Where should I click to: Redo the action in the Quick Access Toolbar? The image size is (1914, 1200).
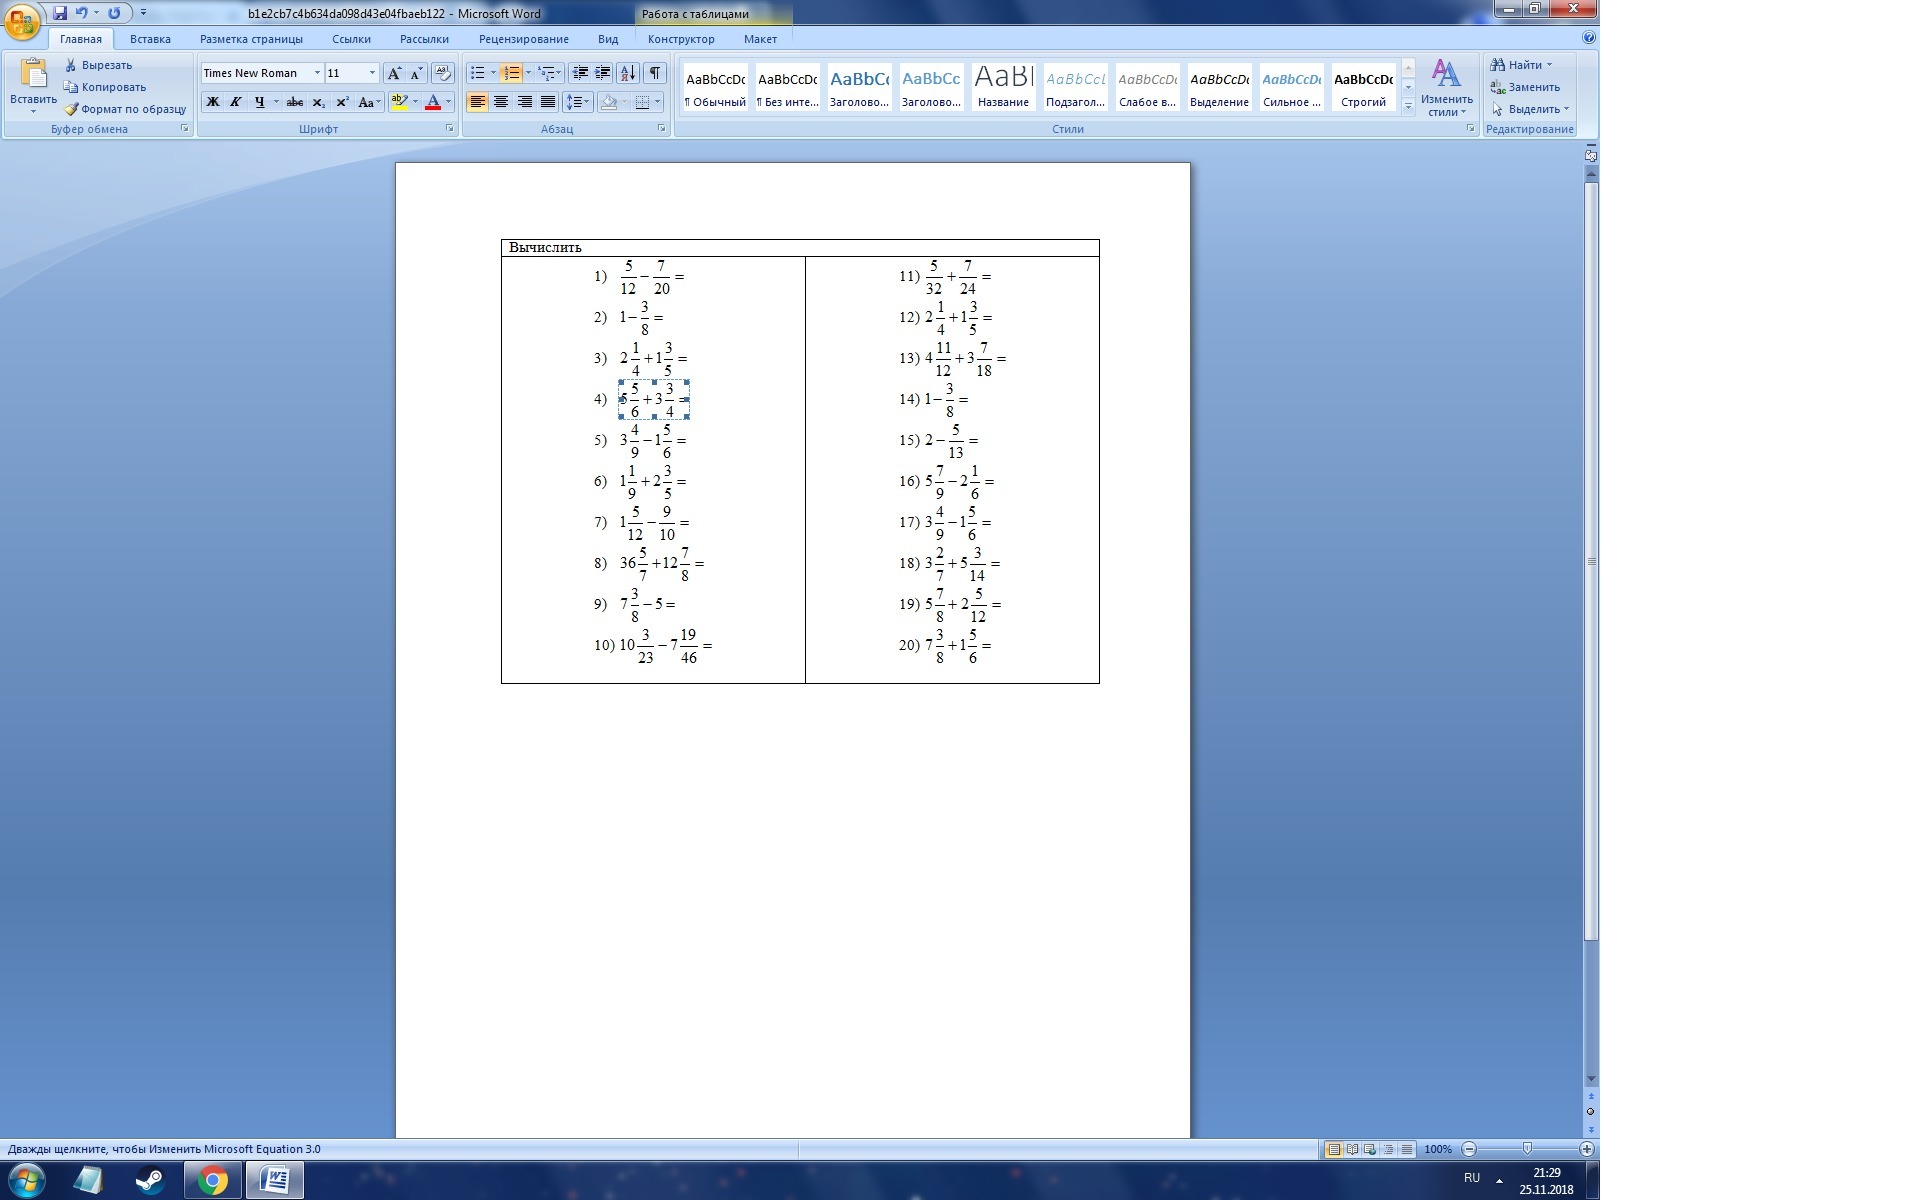[114, 13]
